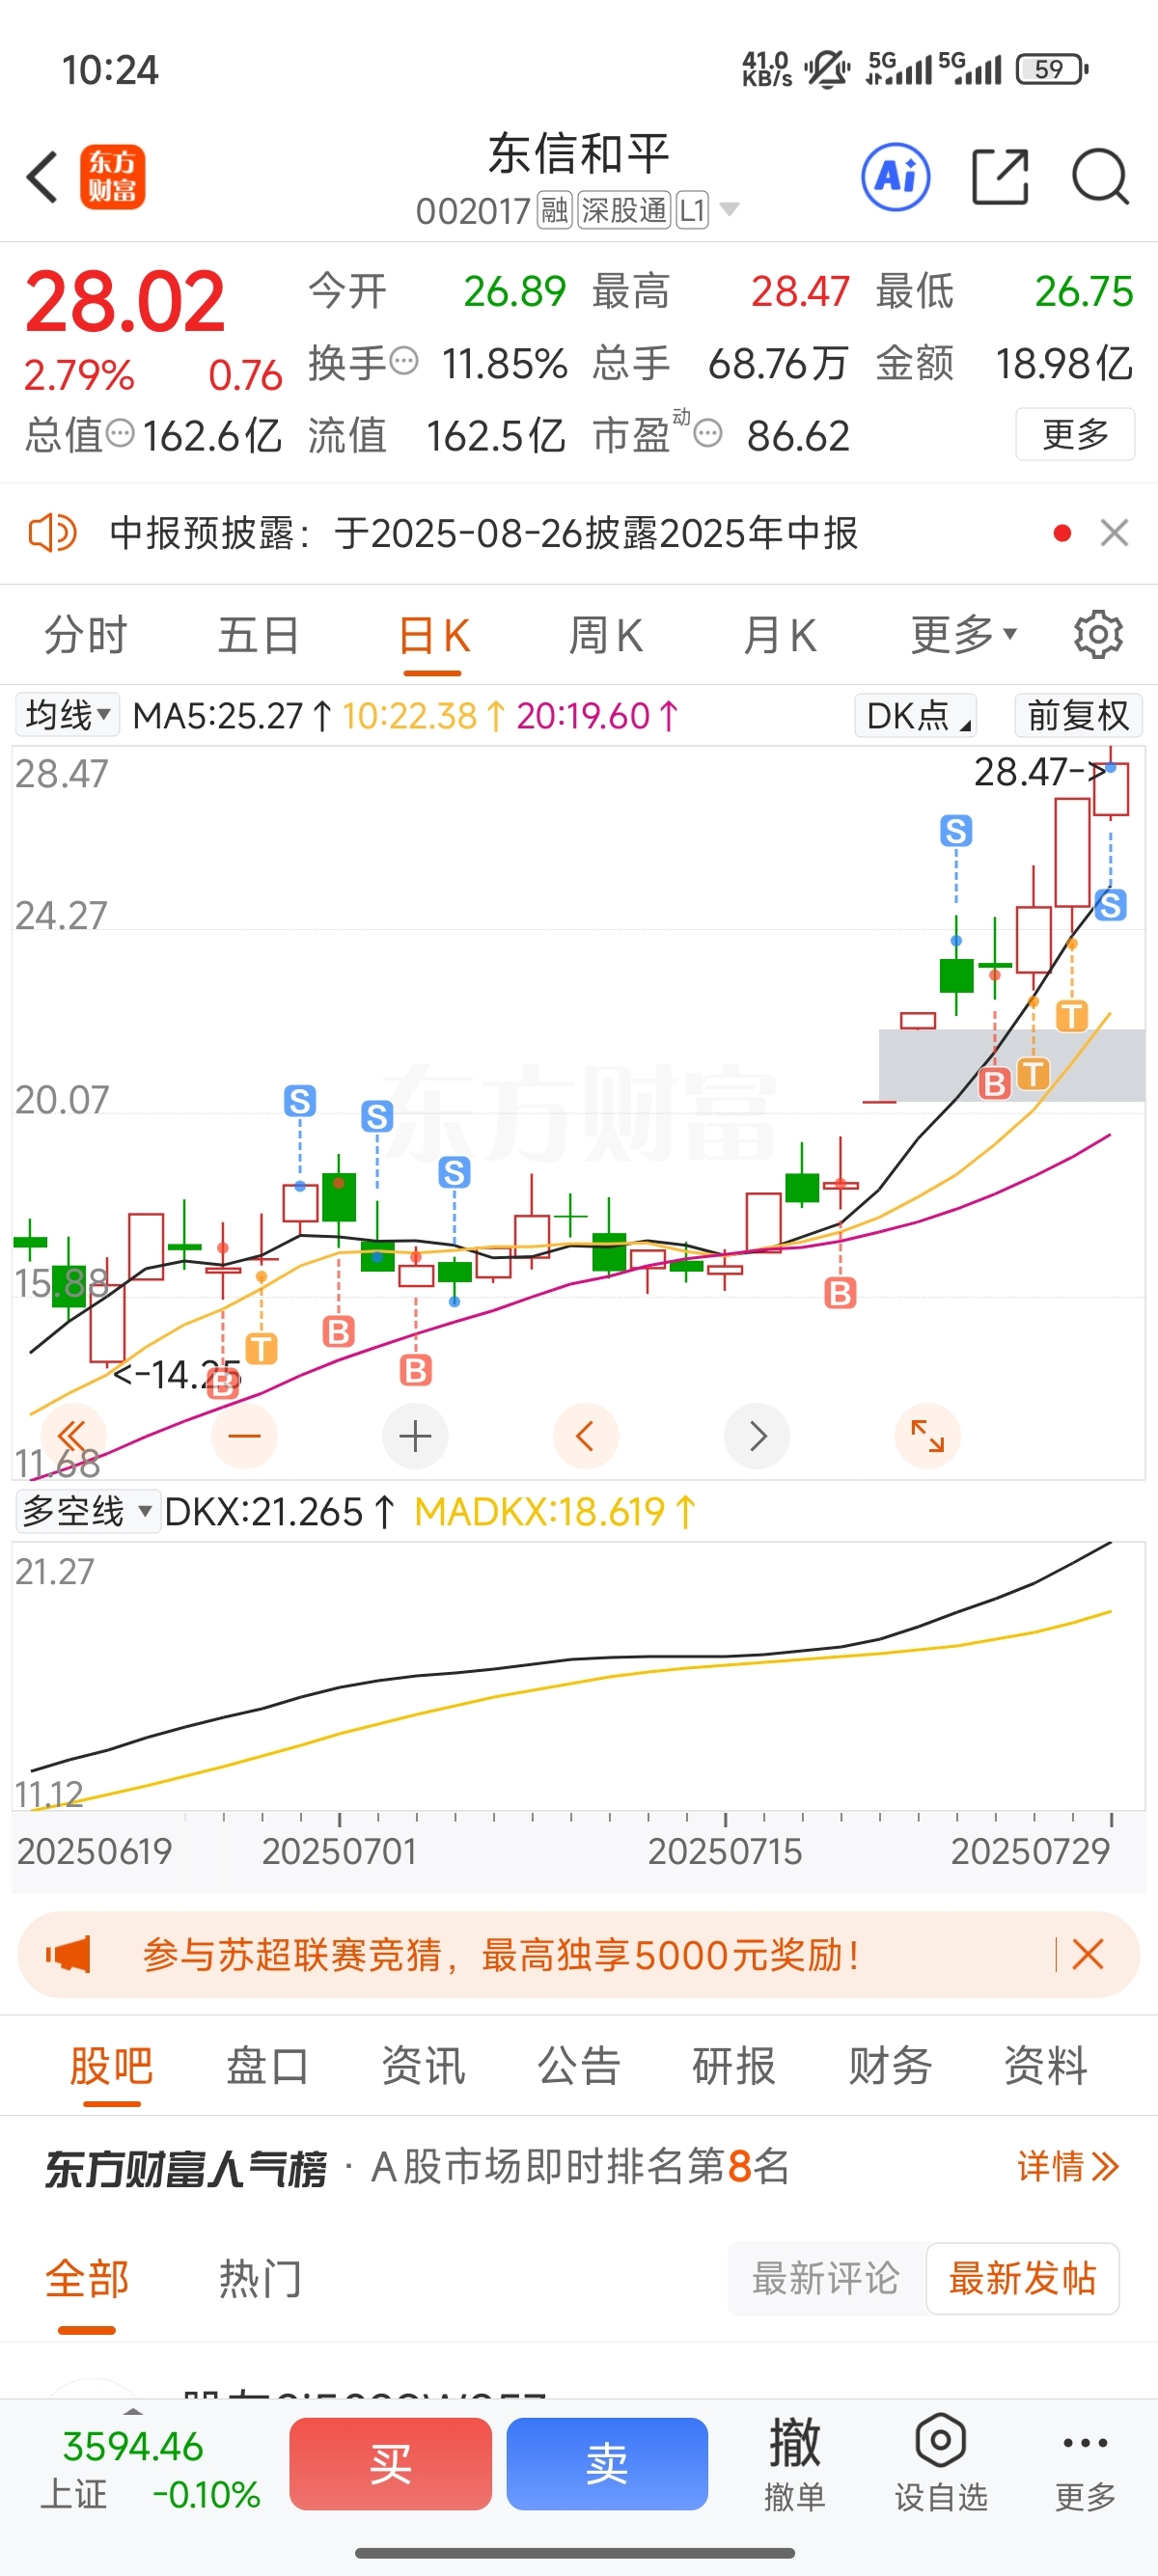The image size is (1158, 2576).
Task: Select the 热门 posts filter
Action: click(x=260, y=2280)
